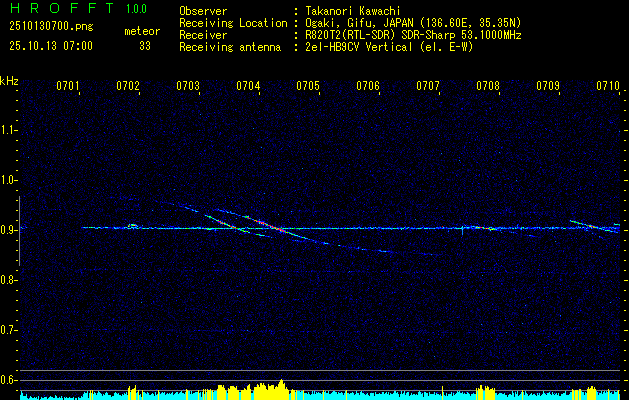Click the 0.7 kHz axis label

pos(8,331)
